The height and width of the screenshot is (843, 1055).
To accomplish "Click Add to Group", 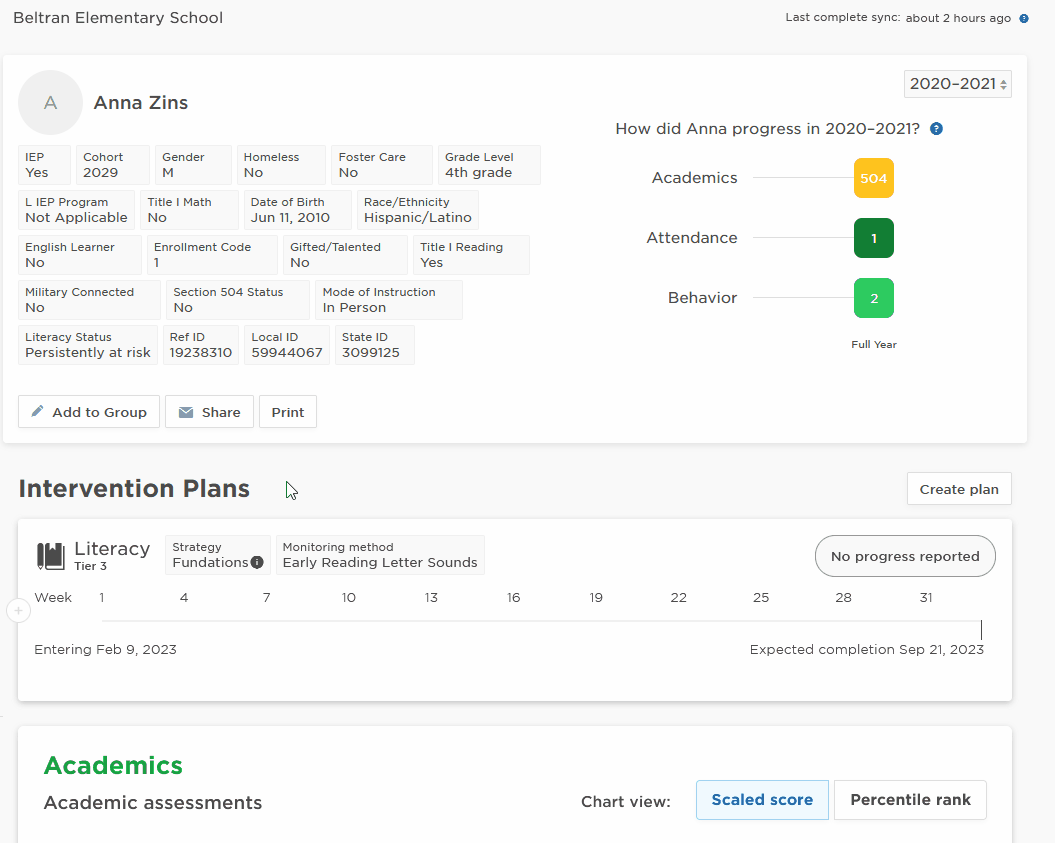I will pyautogui.click(x=88, y=411).
